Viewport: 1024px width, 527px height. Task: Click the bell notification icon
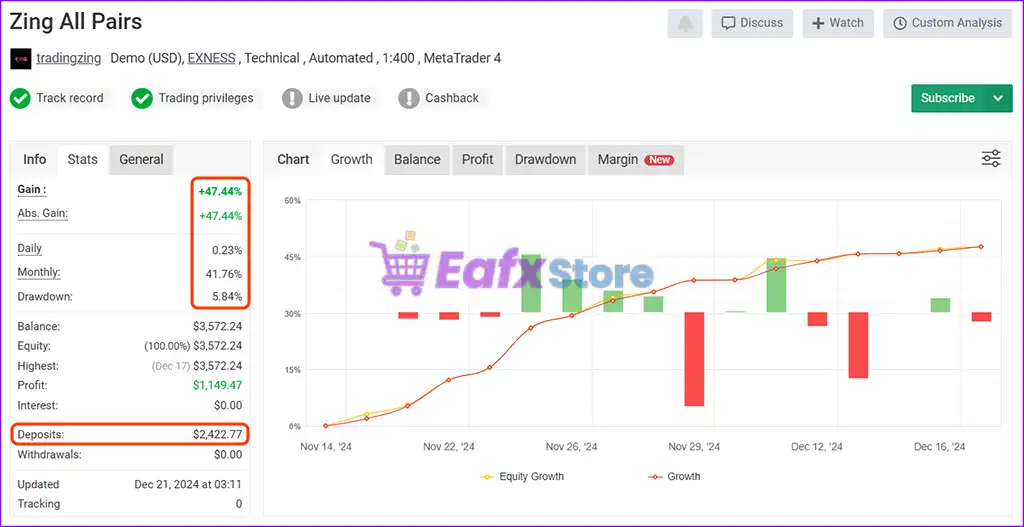(x=684, y=24)
